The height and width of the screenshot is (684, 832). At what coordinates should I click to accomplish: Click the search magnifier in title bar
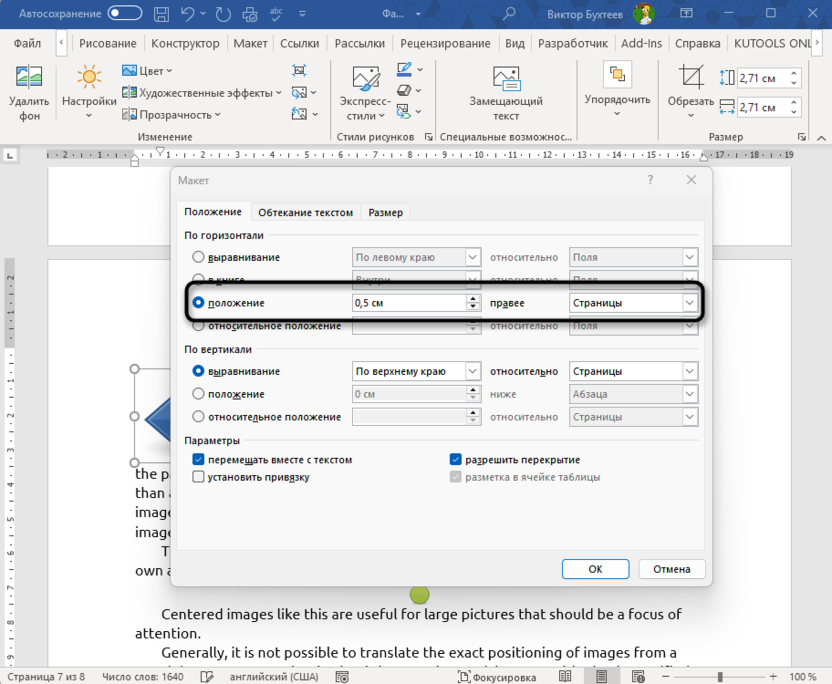(x=510, y=14)
